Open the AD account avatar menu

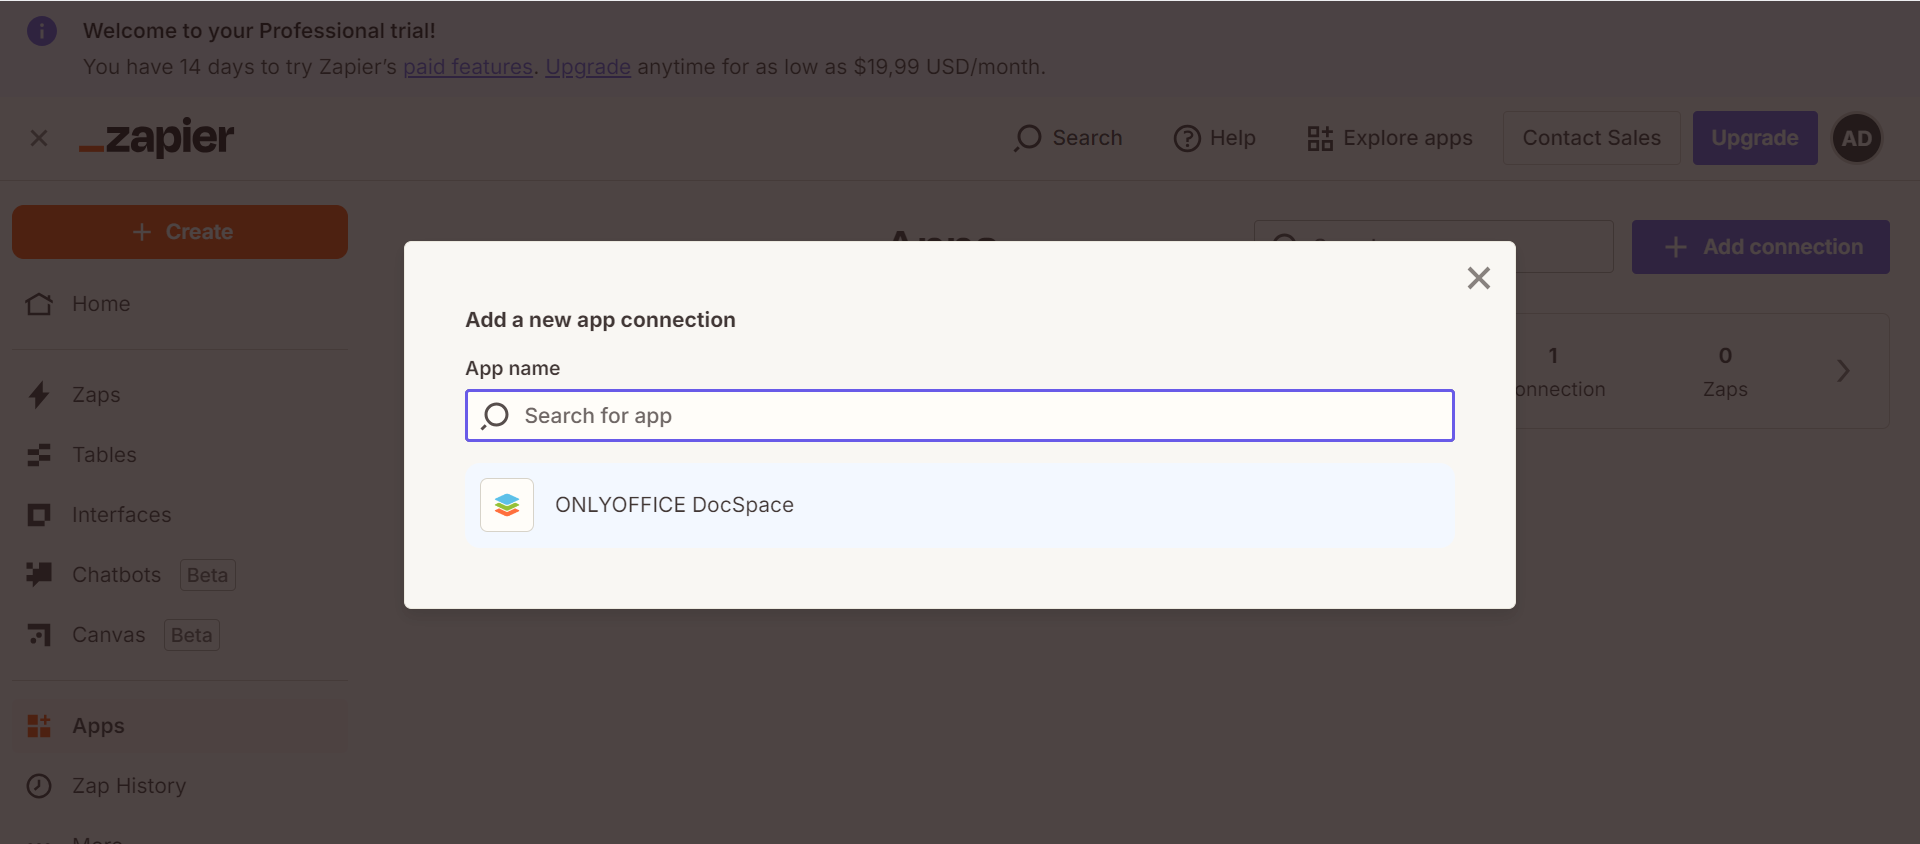[1856, 138]
